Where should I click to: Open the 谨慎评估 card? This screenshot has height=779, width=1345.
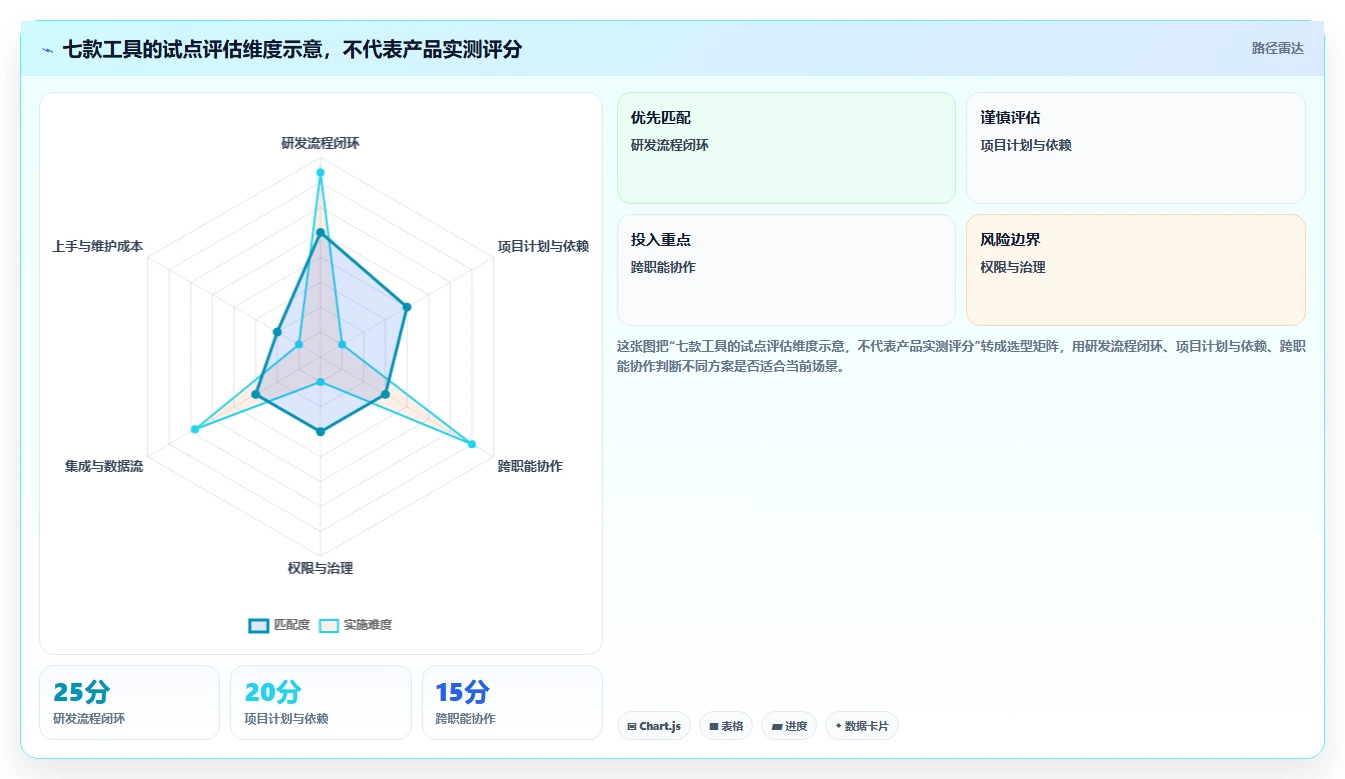point(1136,148)
